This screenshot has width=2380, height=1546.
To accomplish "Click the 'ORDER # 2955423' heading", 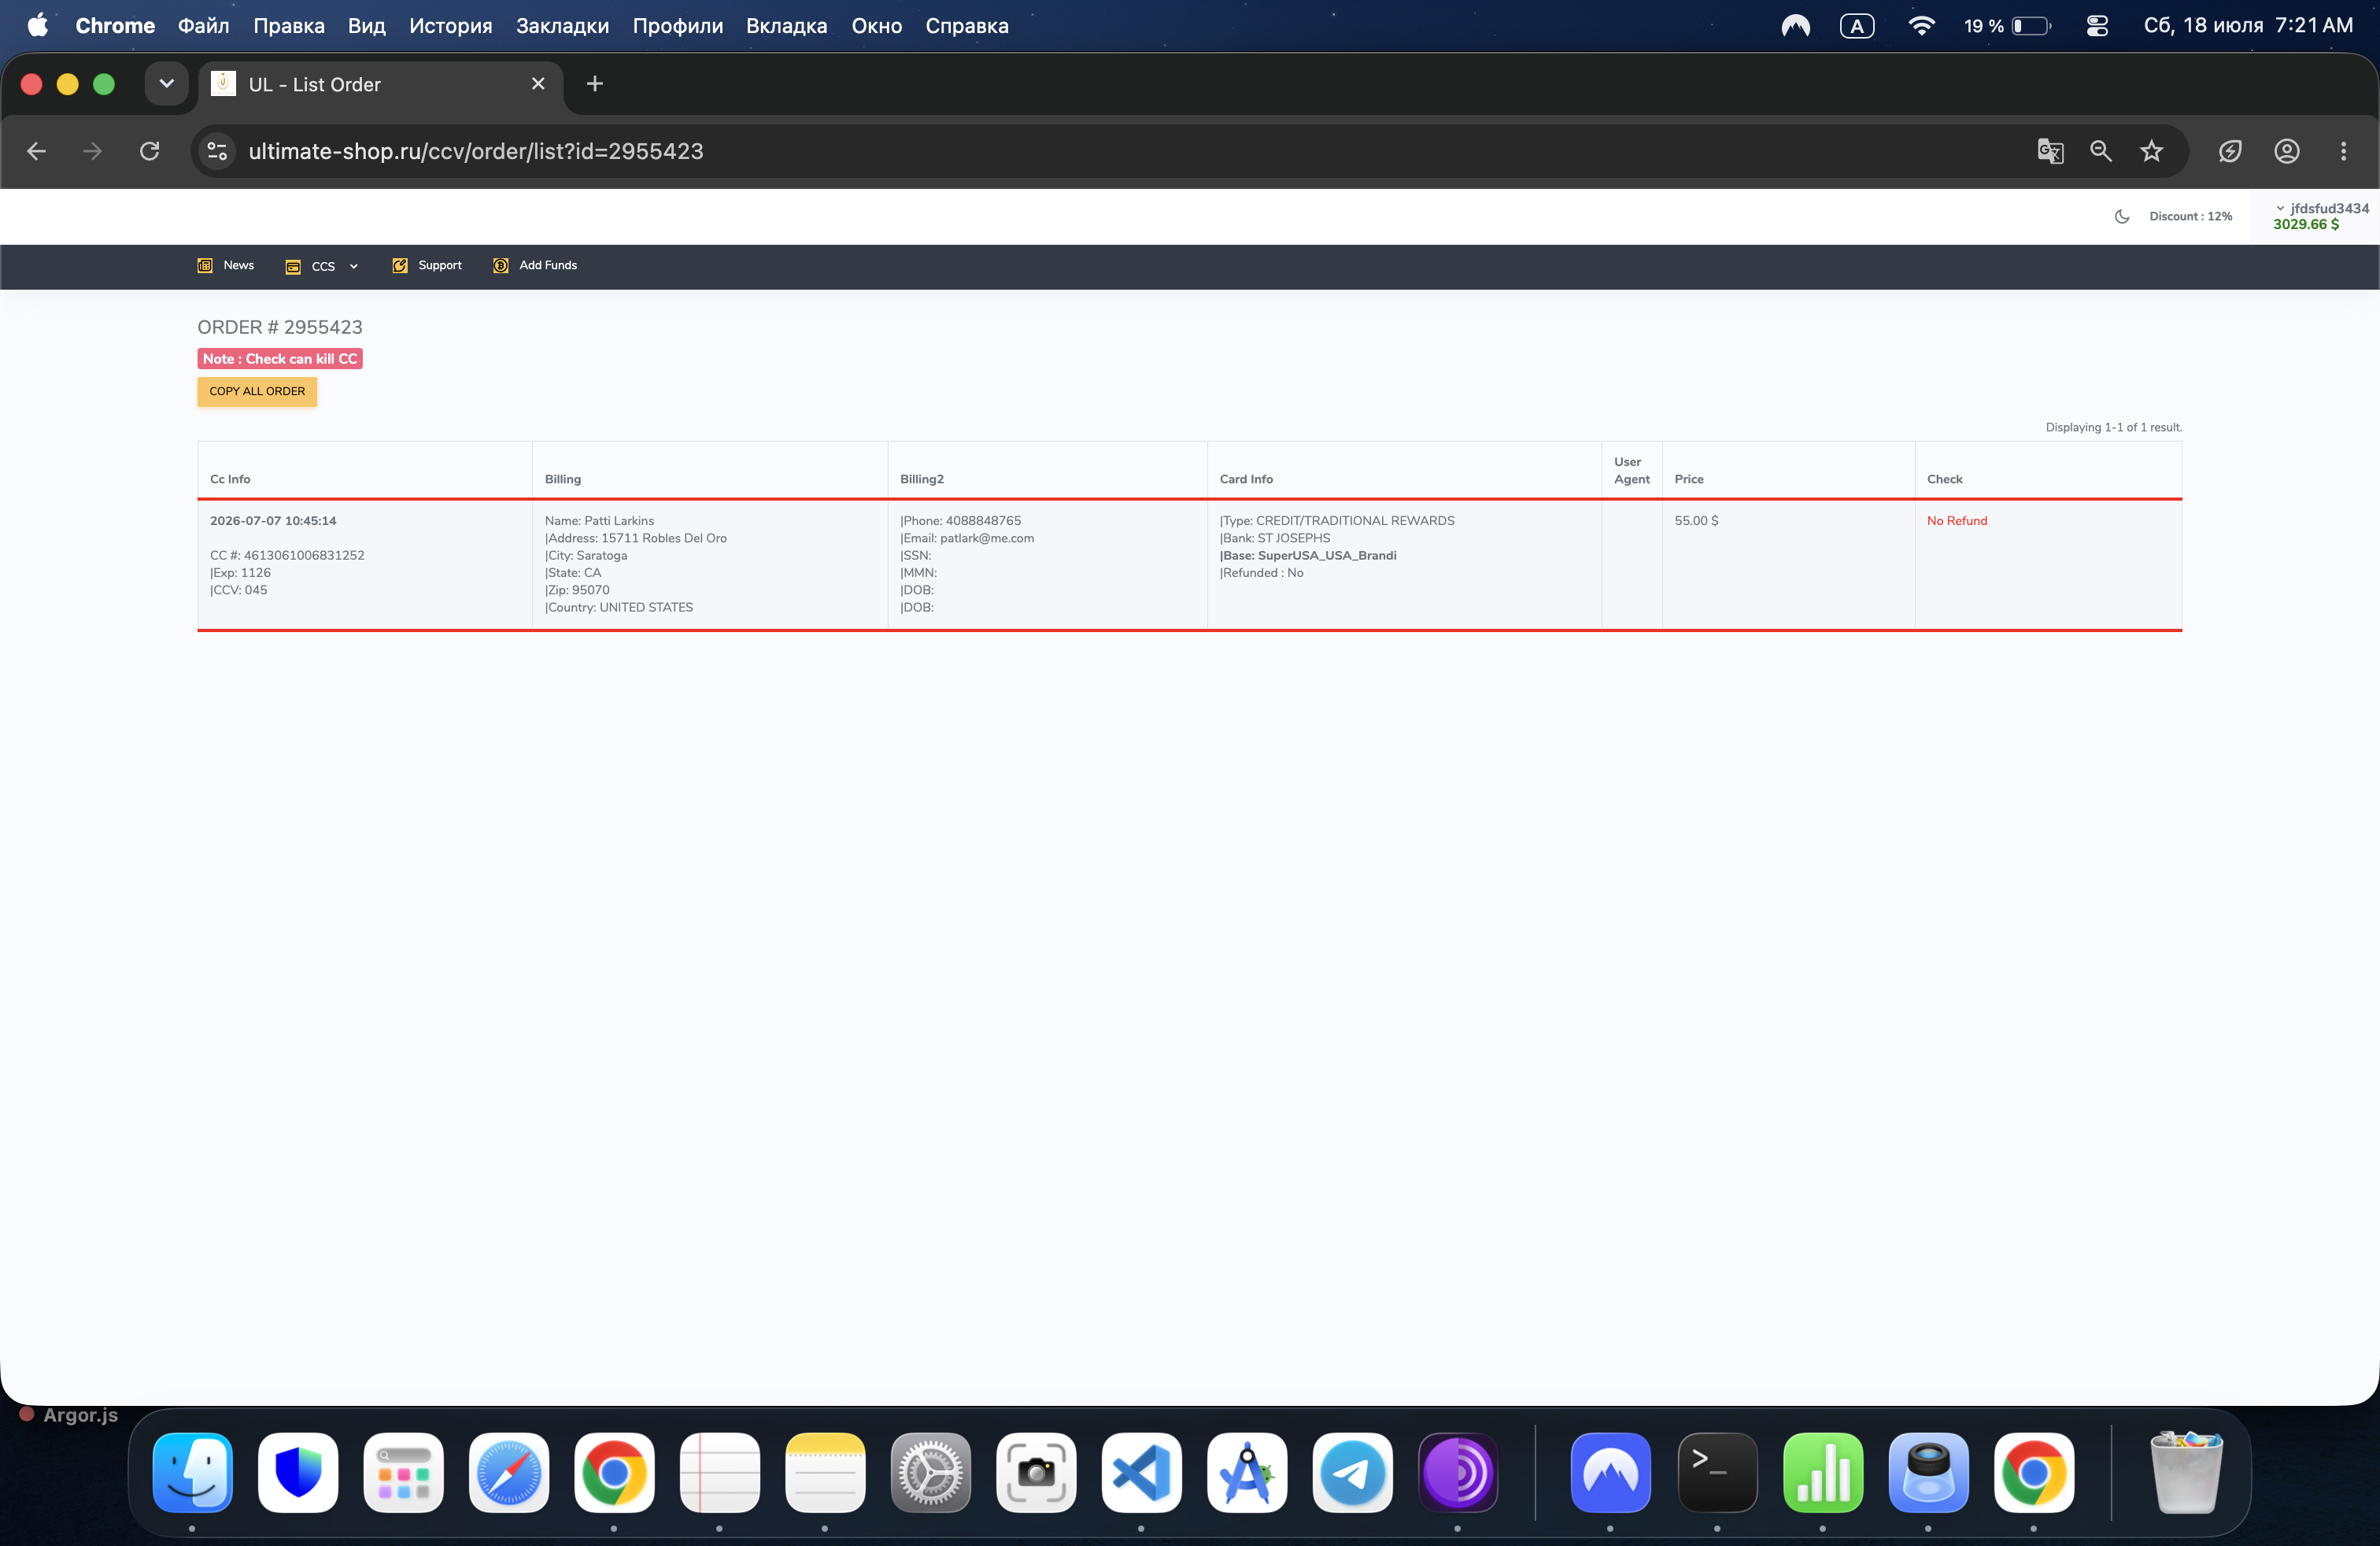I will (x=280, y=327).
